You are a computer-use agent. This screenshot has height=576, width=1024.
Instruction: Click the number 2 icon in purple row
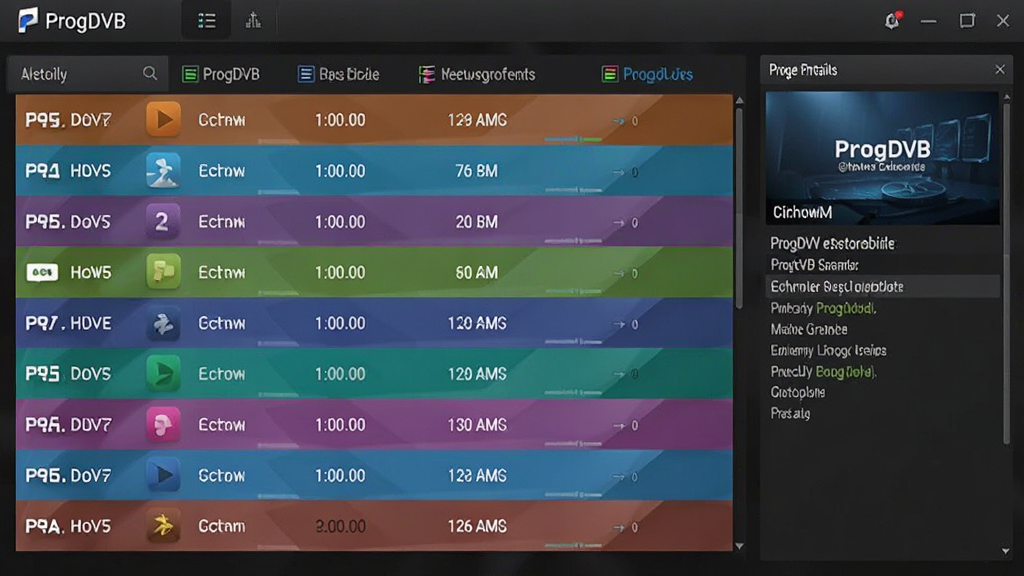coord(163,221)
